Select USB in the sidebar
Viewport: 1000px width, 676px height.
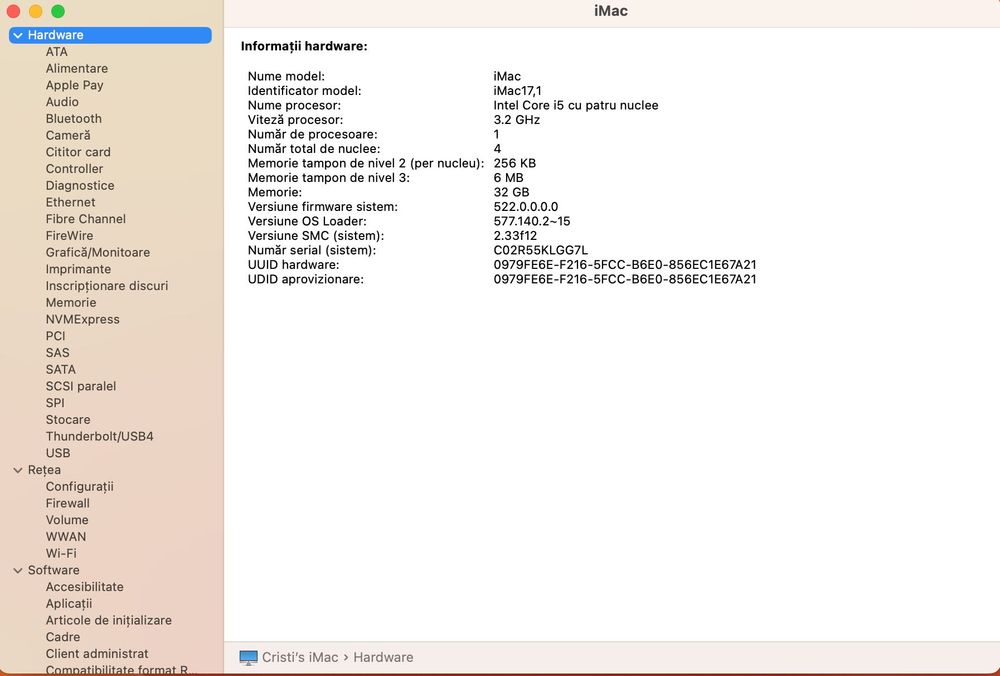(57, 453)
